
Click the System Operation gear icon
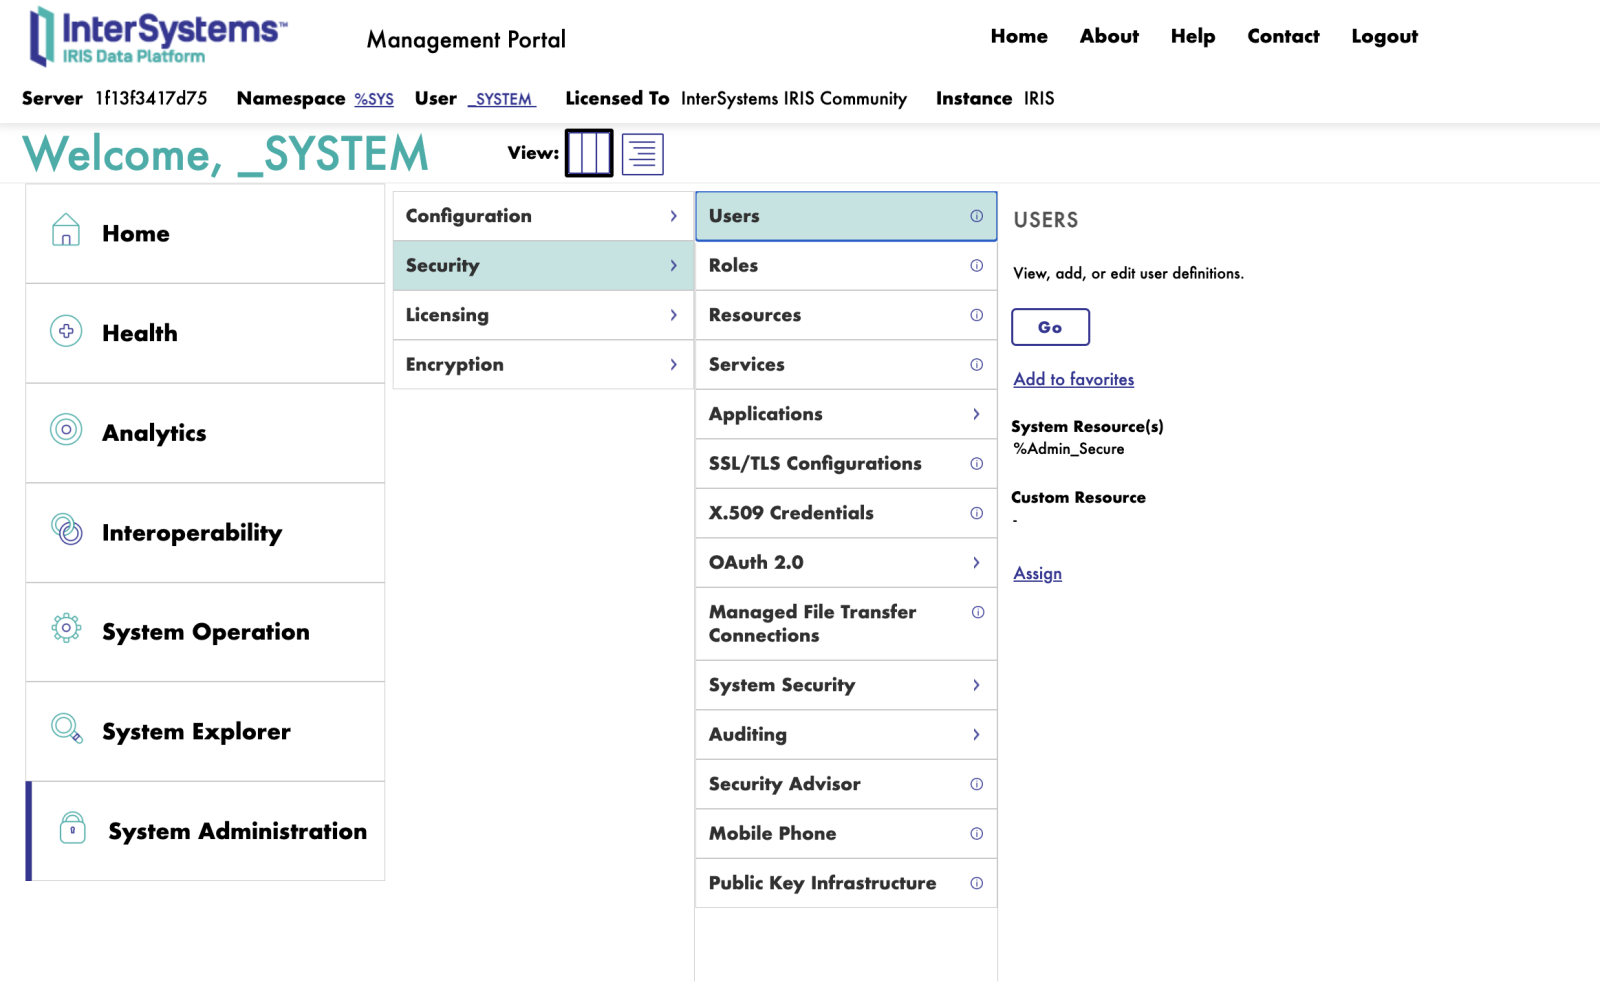point(66,629)
